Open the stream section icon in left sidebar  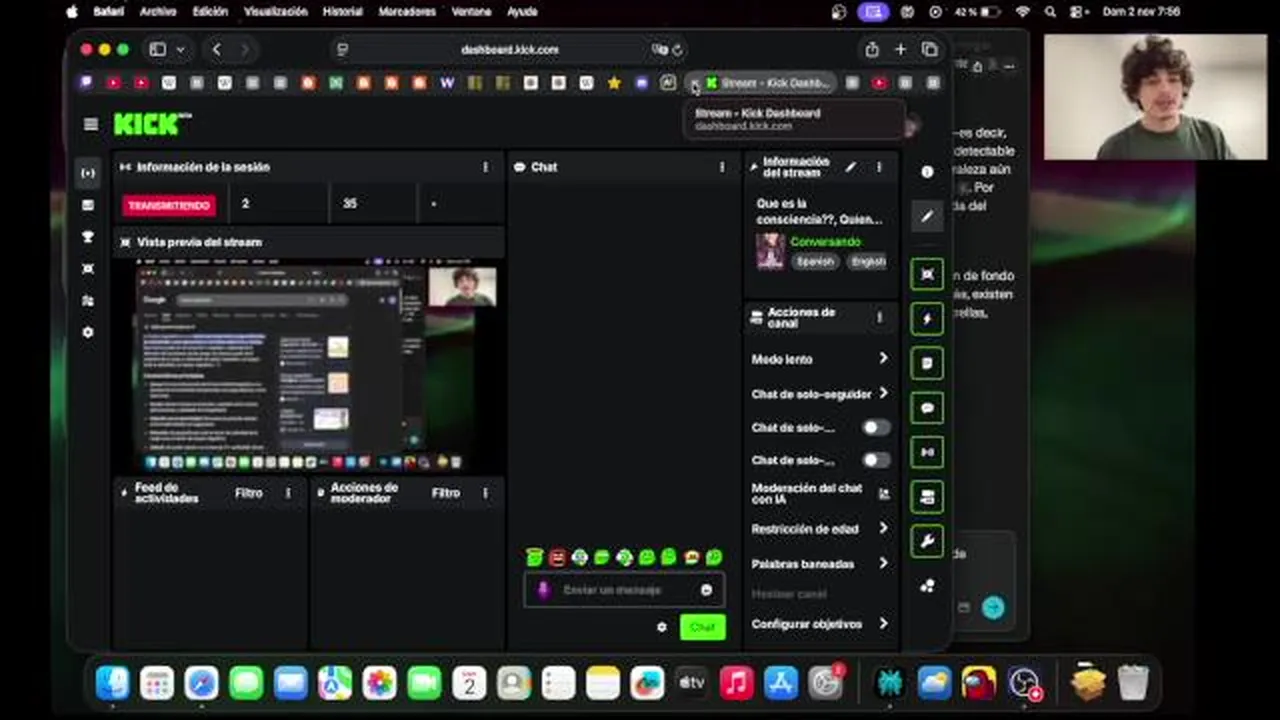(88, 173)
